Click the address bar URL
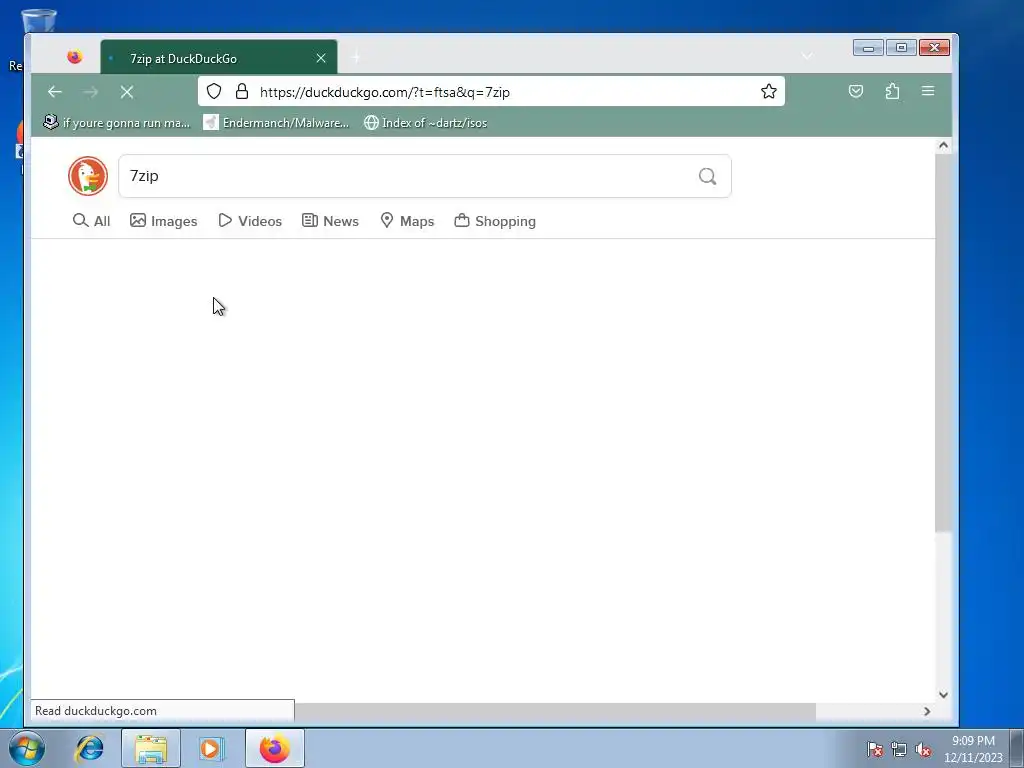 [x=385, y=92]
